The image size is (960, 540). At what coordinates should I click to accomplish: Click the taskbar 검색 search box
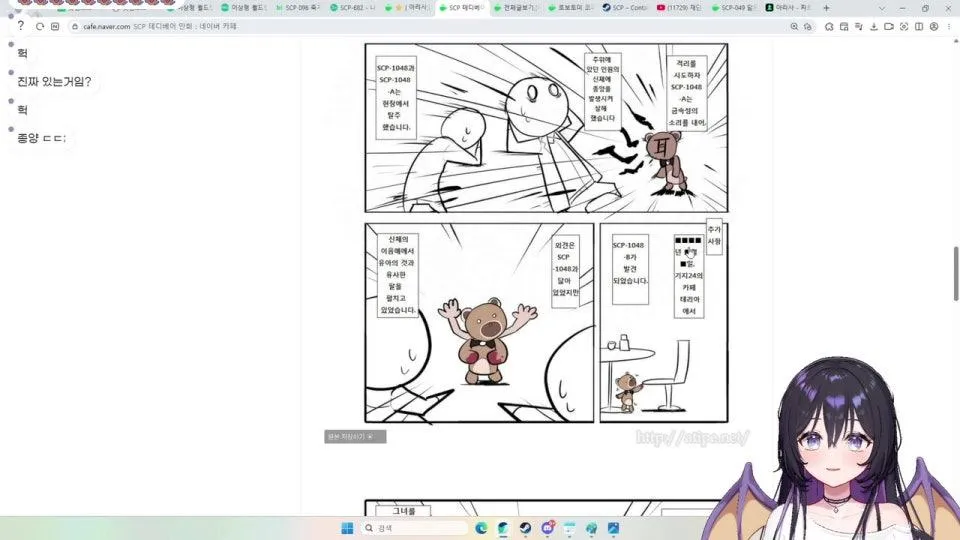(x=415, y=528)
